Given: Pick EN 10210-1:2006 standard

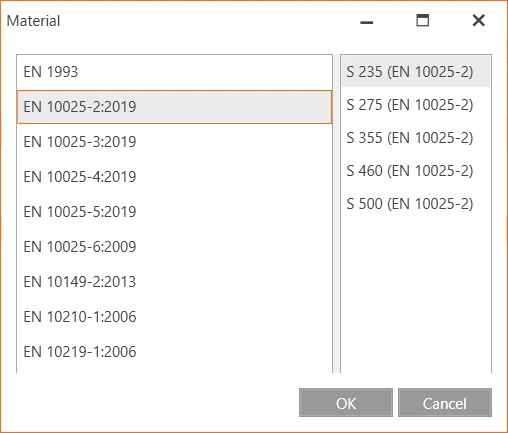Looking at the screenshot, I should 174,317.
